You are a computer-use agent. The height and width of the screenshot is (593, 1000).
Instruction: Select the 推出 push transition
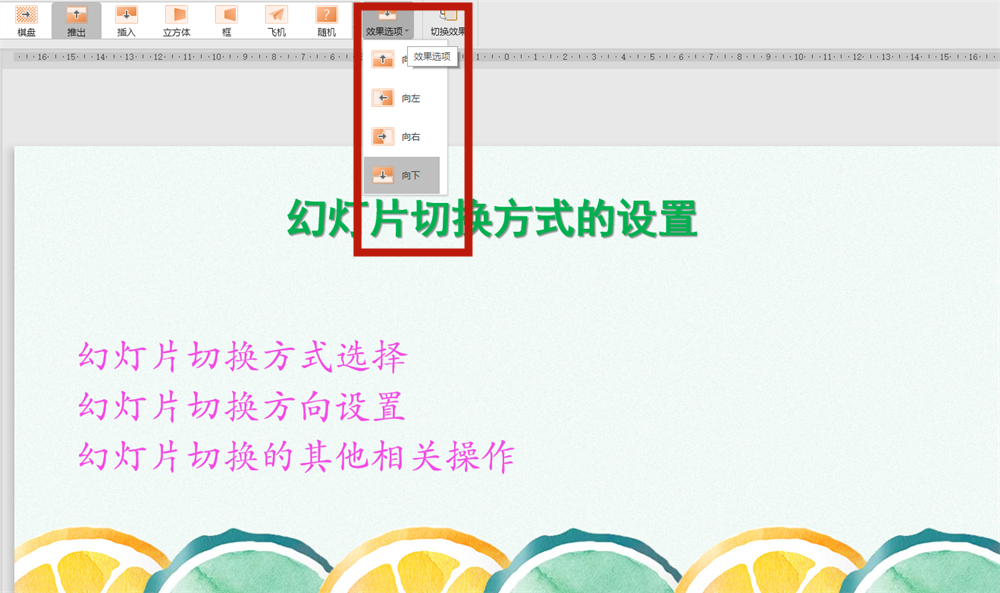(76, 20)
